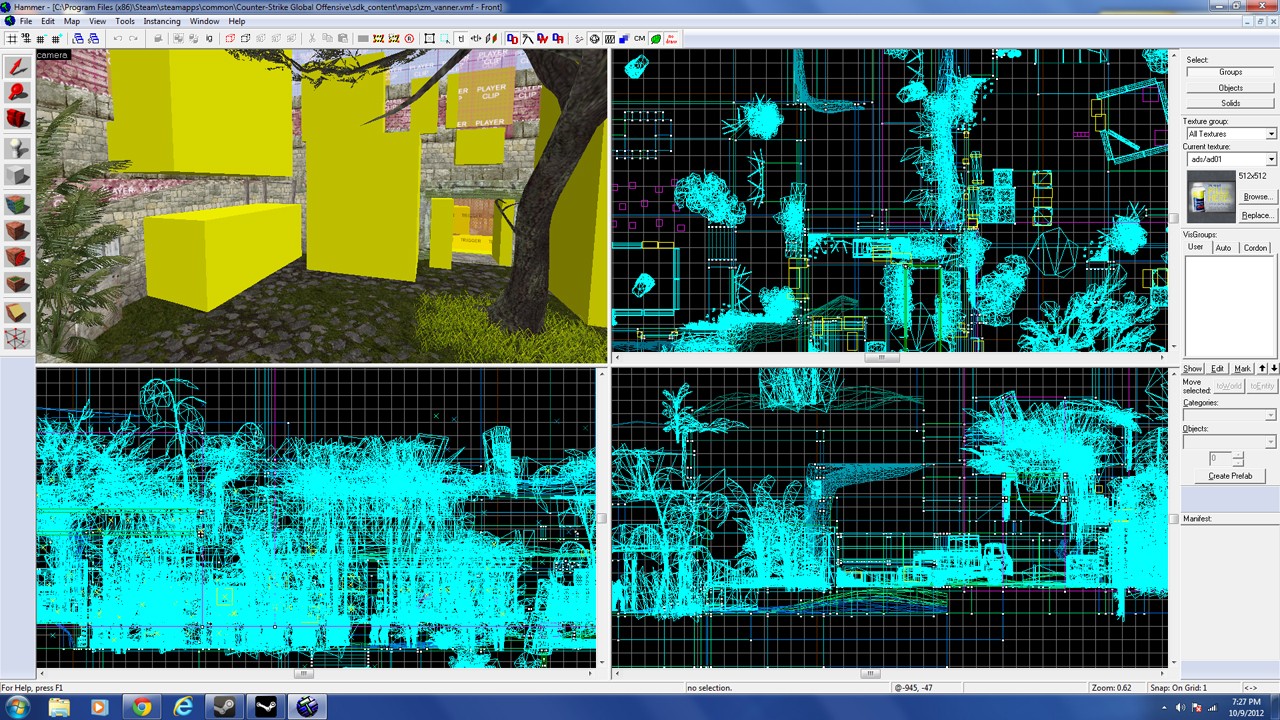The height and width of the screenshot is (720, 1280).
Task: Click the VisGroups Show button
Action: pos(1193,368)
